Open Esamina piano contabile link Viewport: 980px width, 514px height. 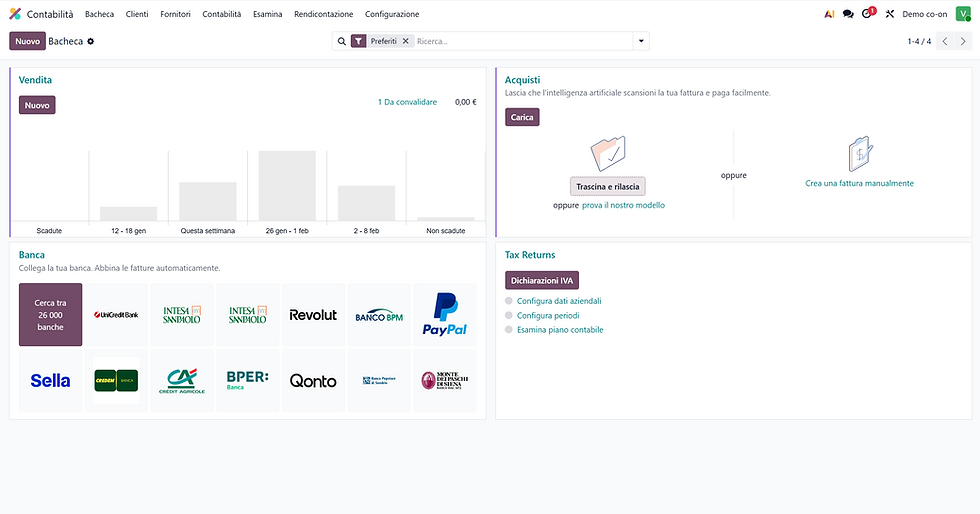560,330
